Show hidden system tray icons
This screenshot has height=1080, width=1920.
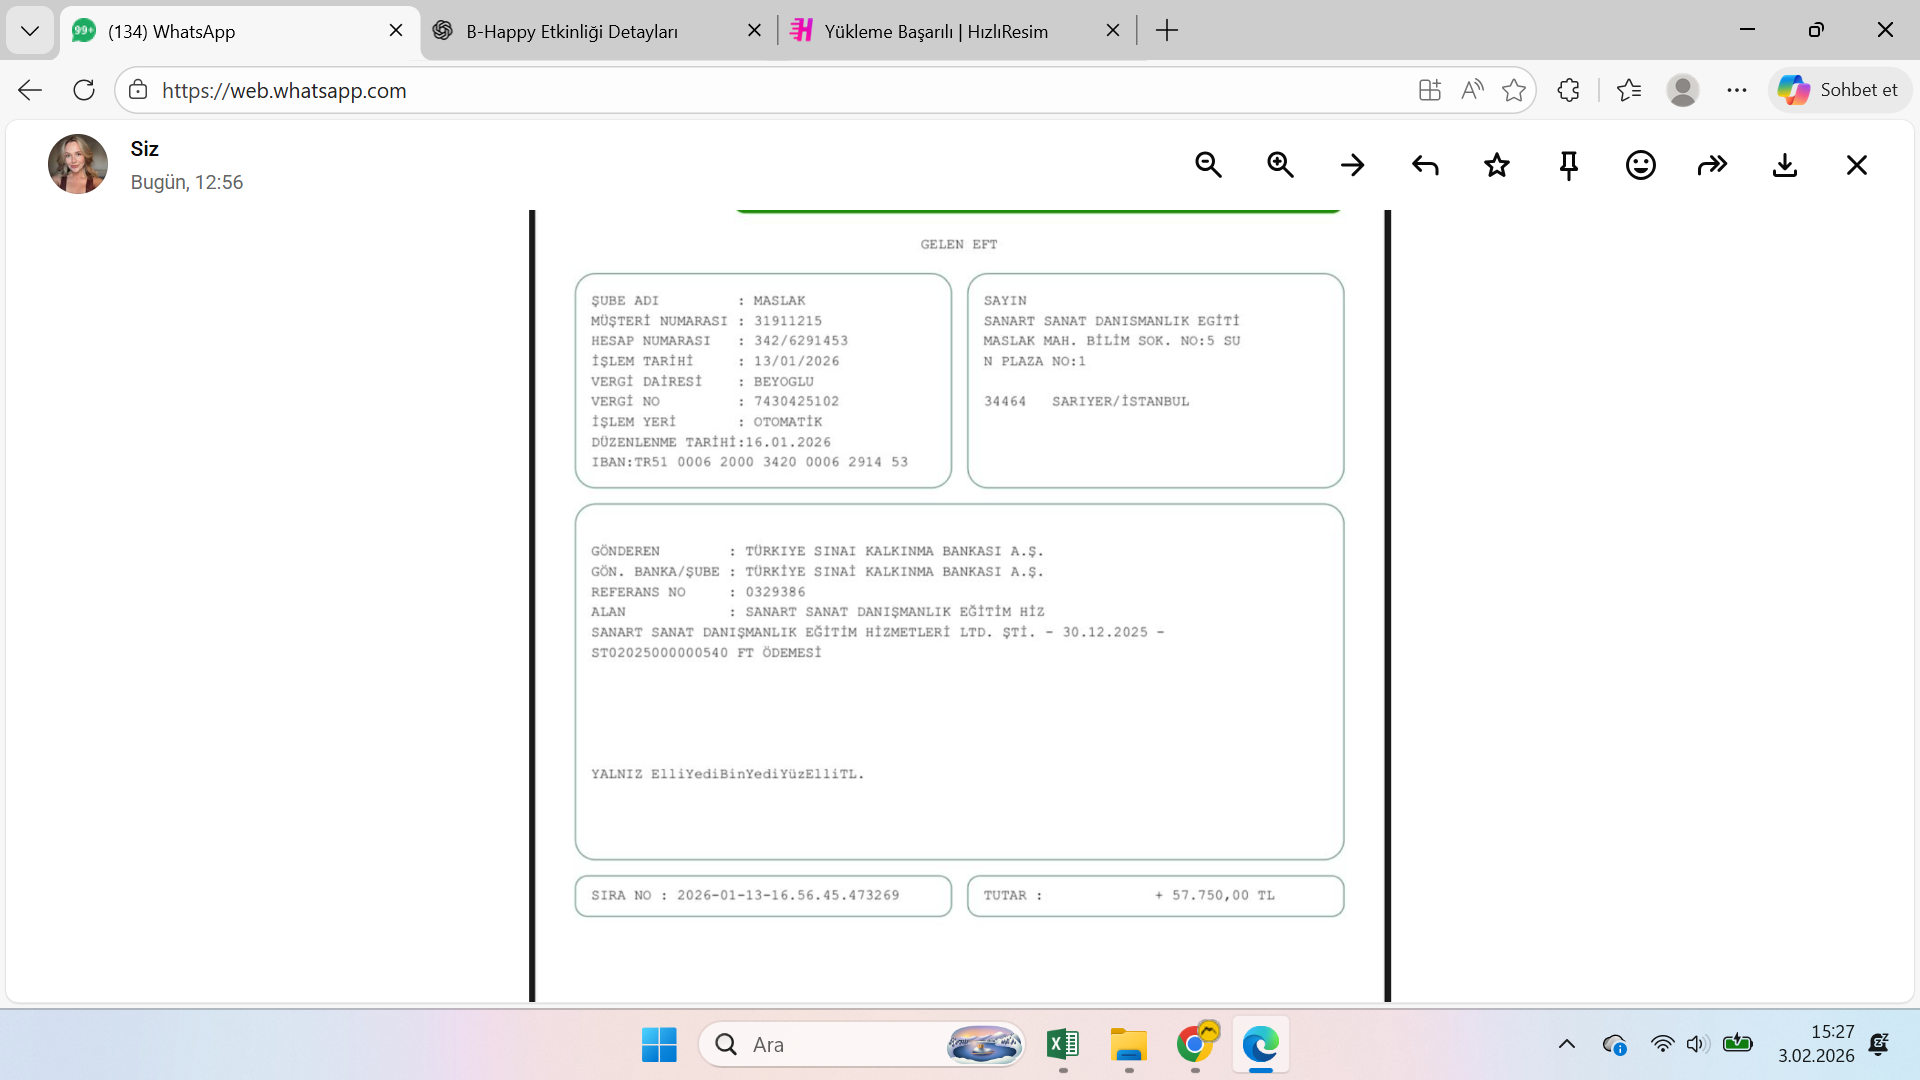click(1567, 1045)
